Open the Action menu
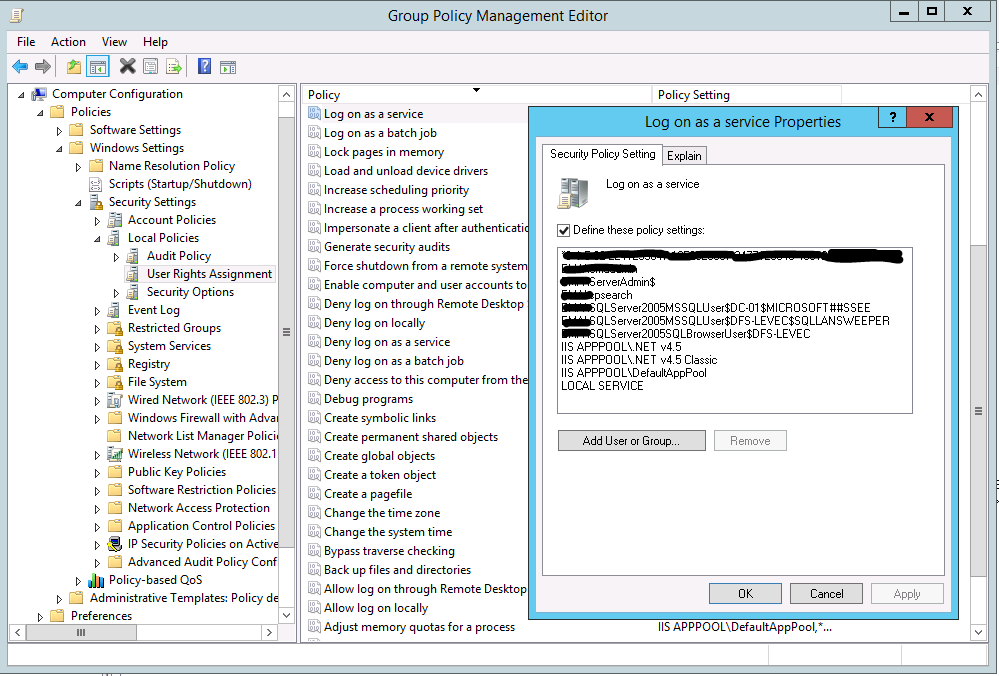Screen dimensions: 999x676 click(68, 42)
